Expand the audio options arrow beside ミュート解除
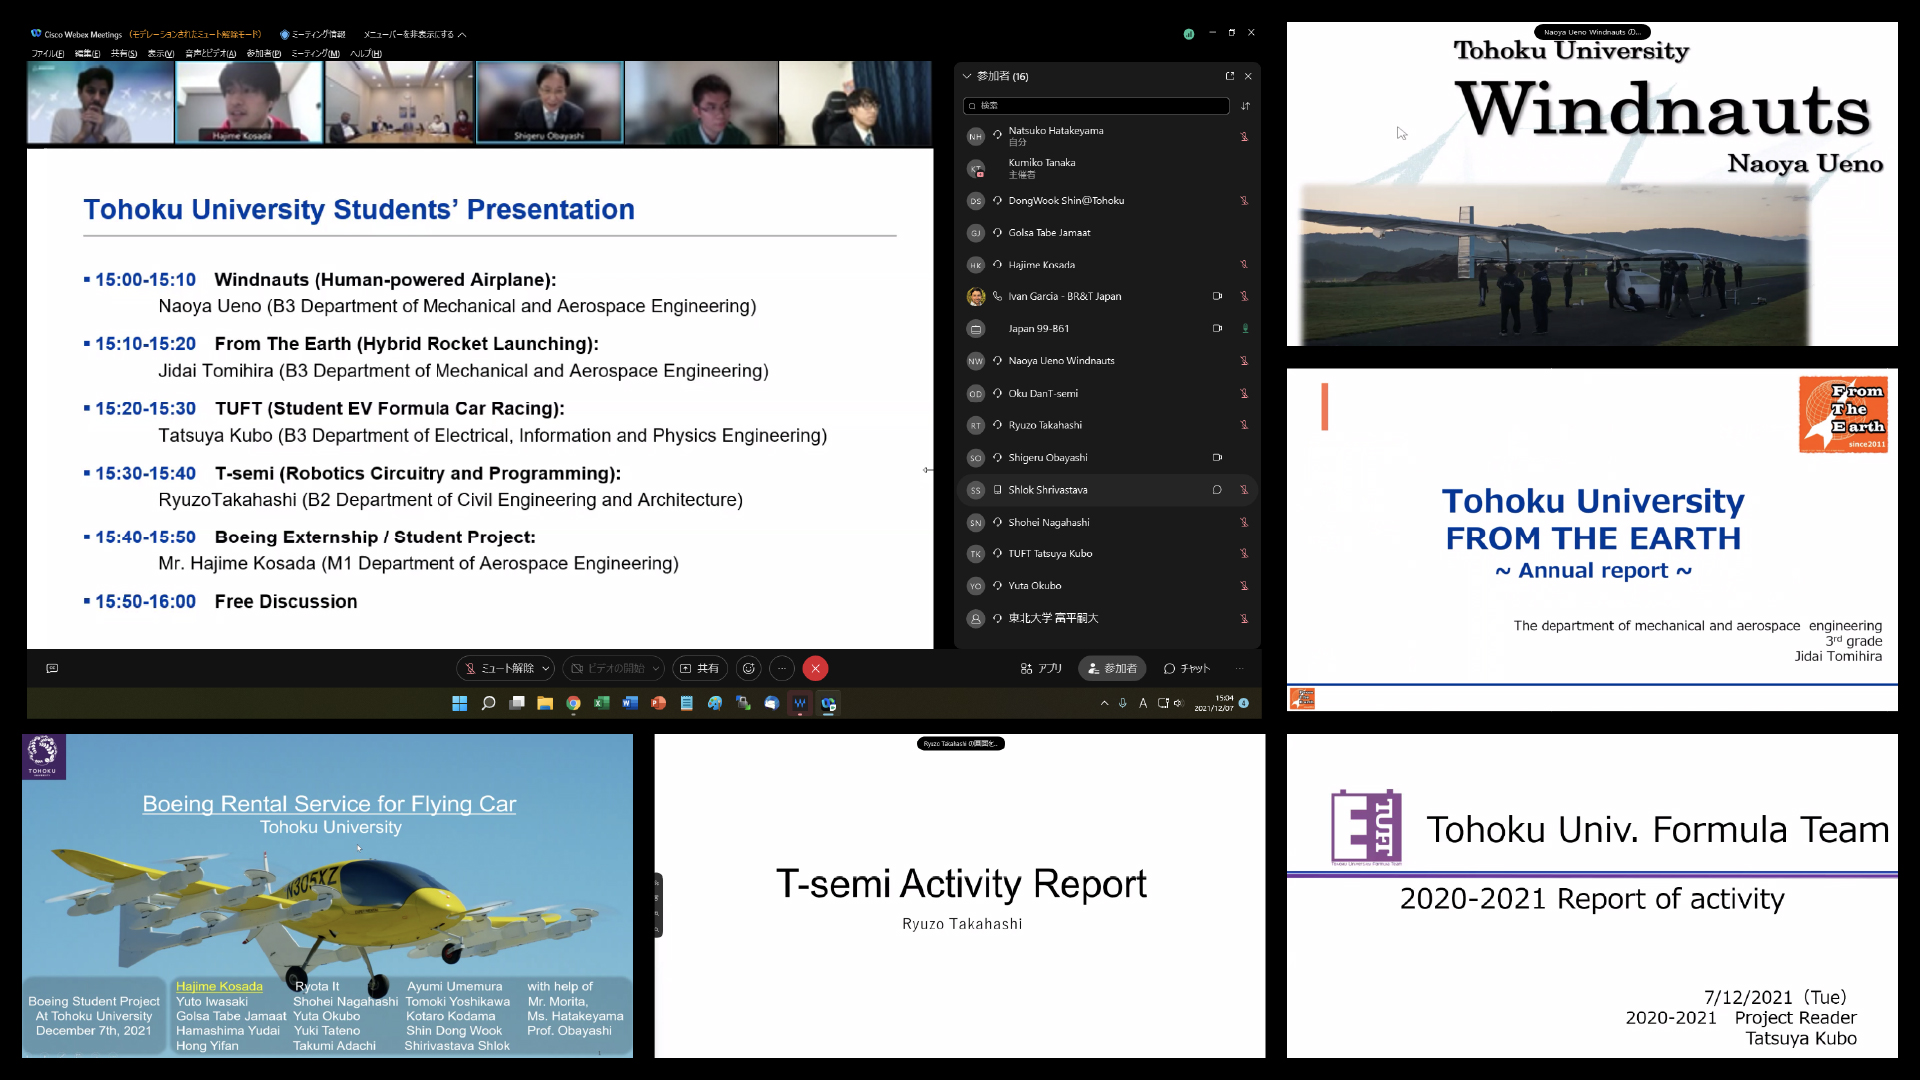The image size is (1920, 1080). point(546,668)
